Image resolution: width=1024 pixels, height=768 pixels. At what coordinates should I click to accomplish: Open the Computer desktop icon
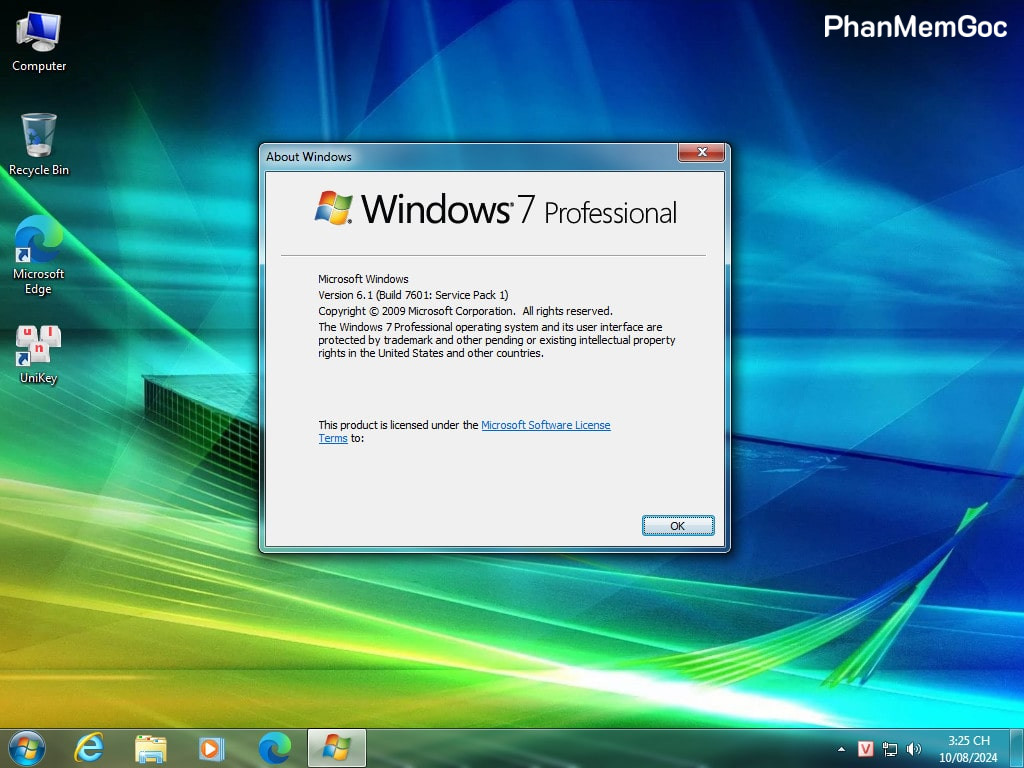click(x=39, y=42)
